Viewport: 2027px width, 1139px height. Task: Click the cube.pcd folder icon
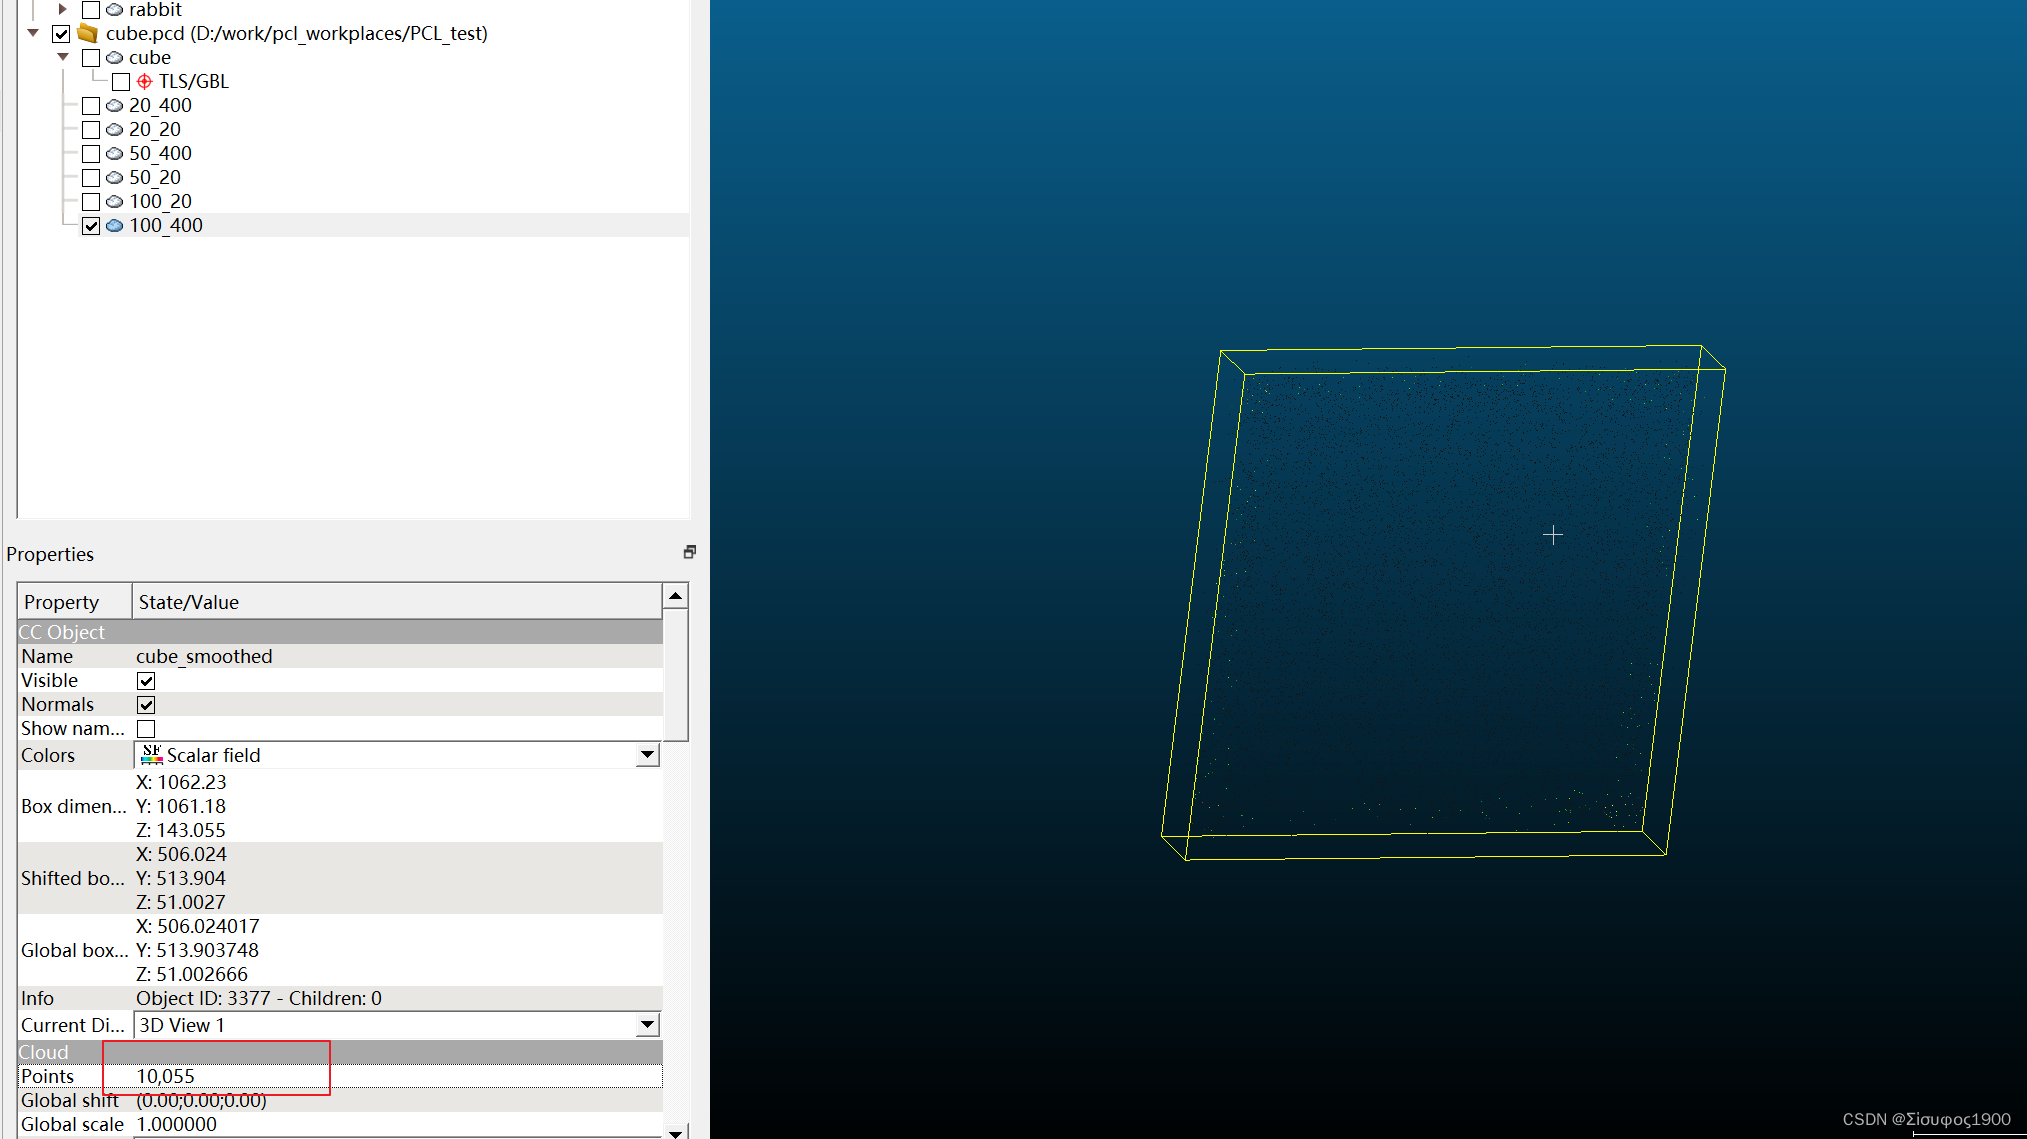[x=88, y=34]
